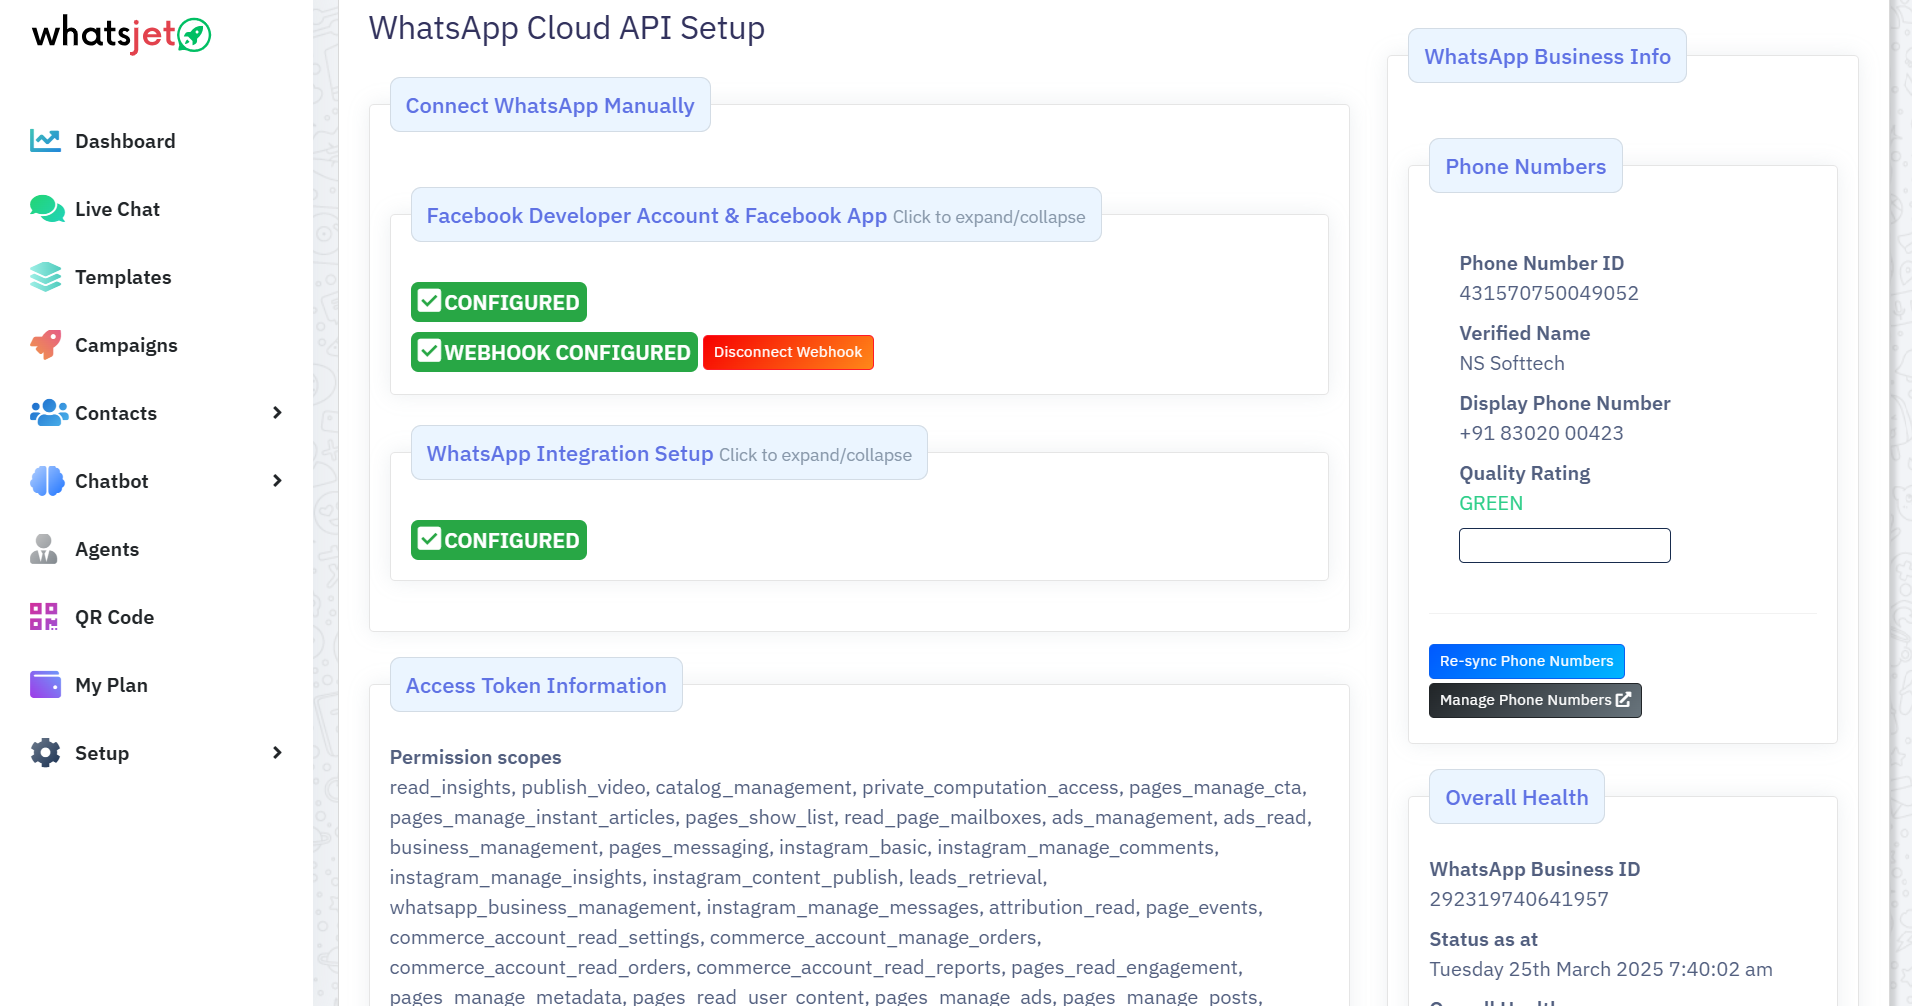Screen dimensions: 1912x1006
Task: Click the My Plan wallet icon
Action: tap(46, 685)
